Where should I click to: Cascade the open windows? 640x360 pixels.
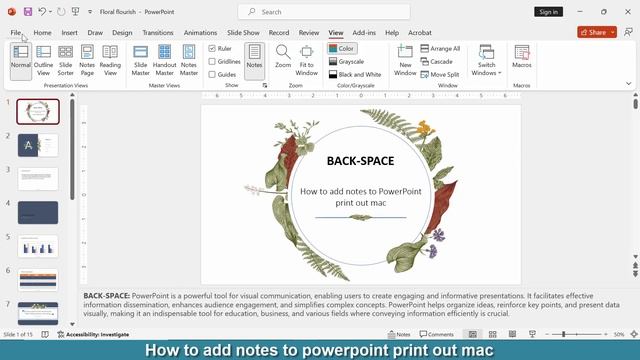pyautogui.click(x=437, y=62)
